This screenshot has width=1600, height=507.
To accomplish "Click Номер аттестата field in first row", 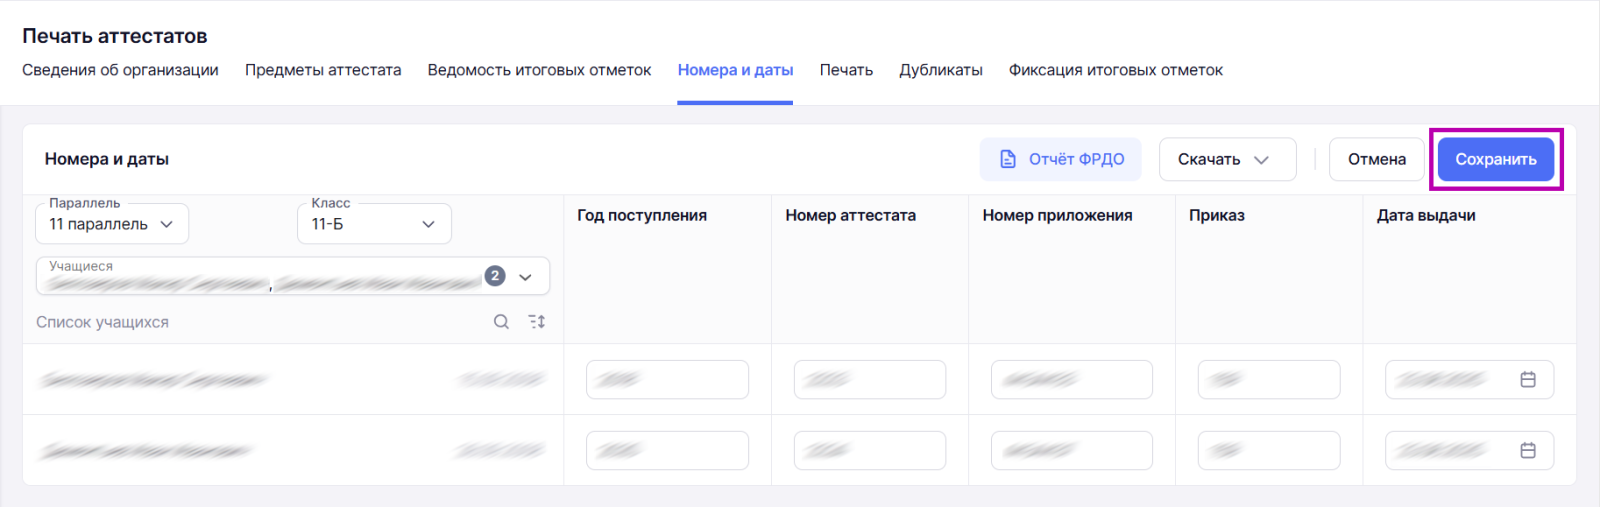I will [x=869, y=380].
